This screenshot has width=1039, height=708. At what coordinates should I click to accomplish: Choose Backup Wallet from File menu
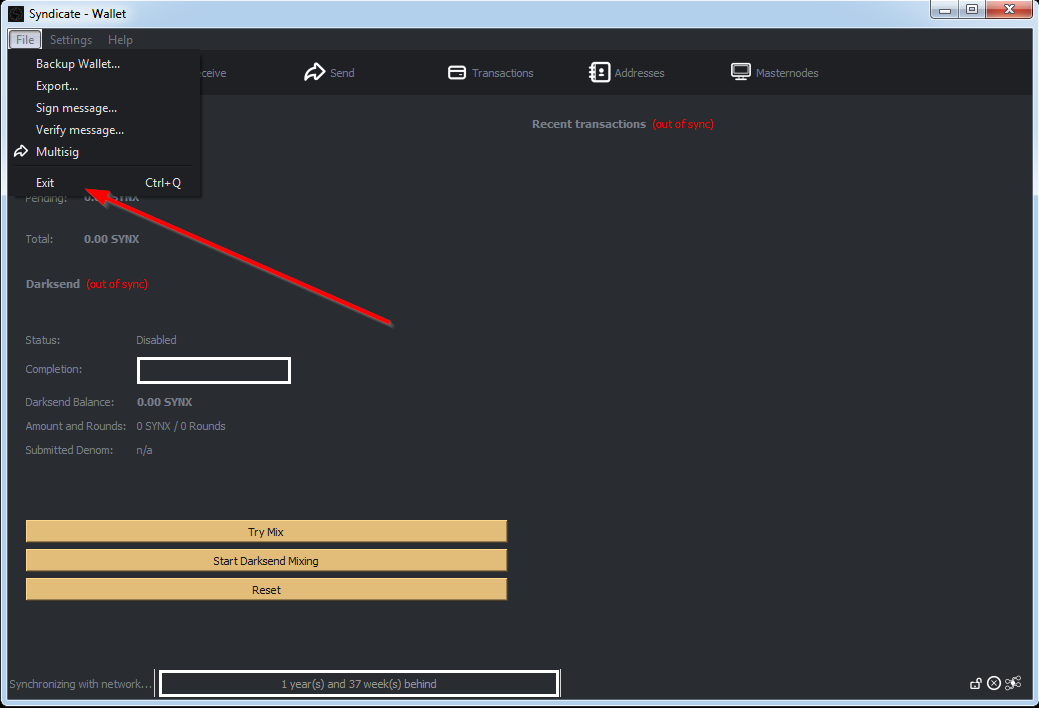coord(77,64)
